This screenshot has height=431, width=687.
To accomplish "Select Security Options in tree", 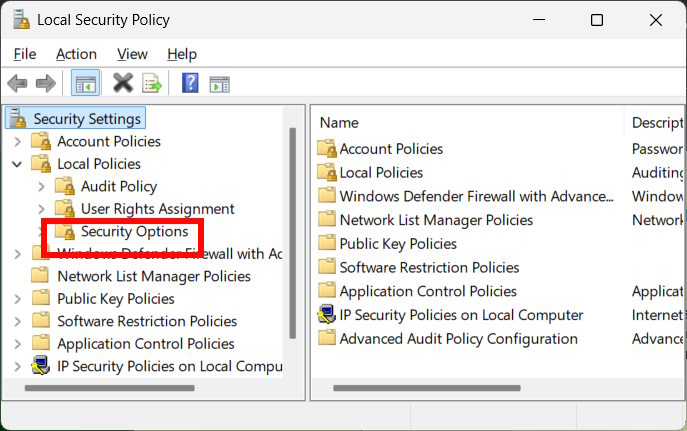I will click(x=135, y=231).
